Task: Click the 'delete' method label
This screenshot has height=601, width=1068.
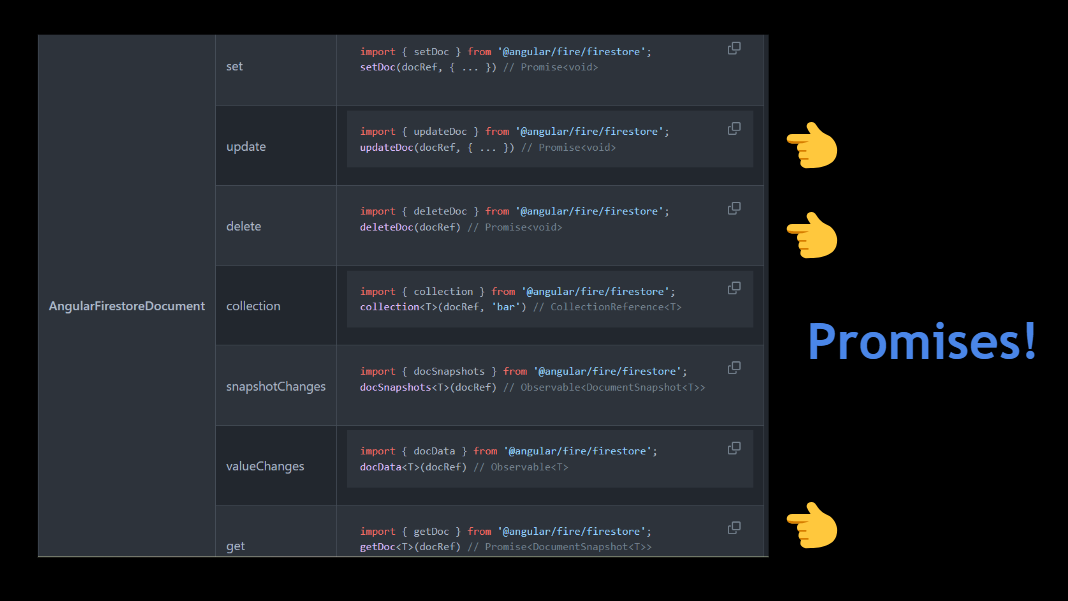Action: (x=243, y=226)
